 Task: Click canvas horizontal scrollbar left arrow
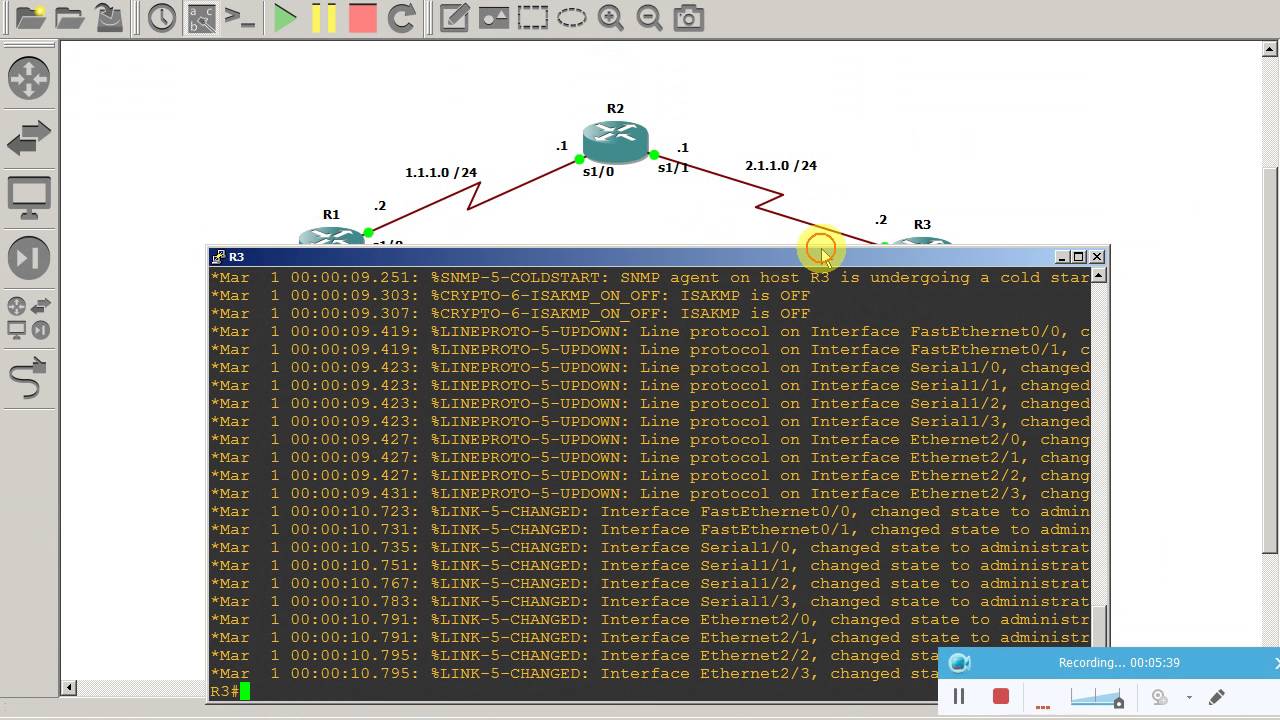69,687
